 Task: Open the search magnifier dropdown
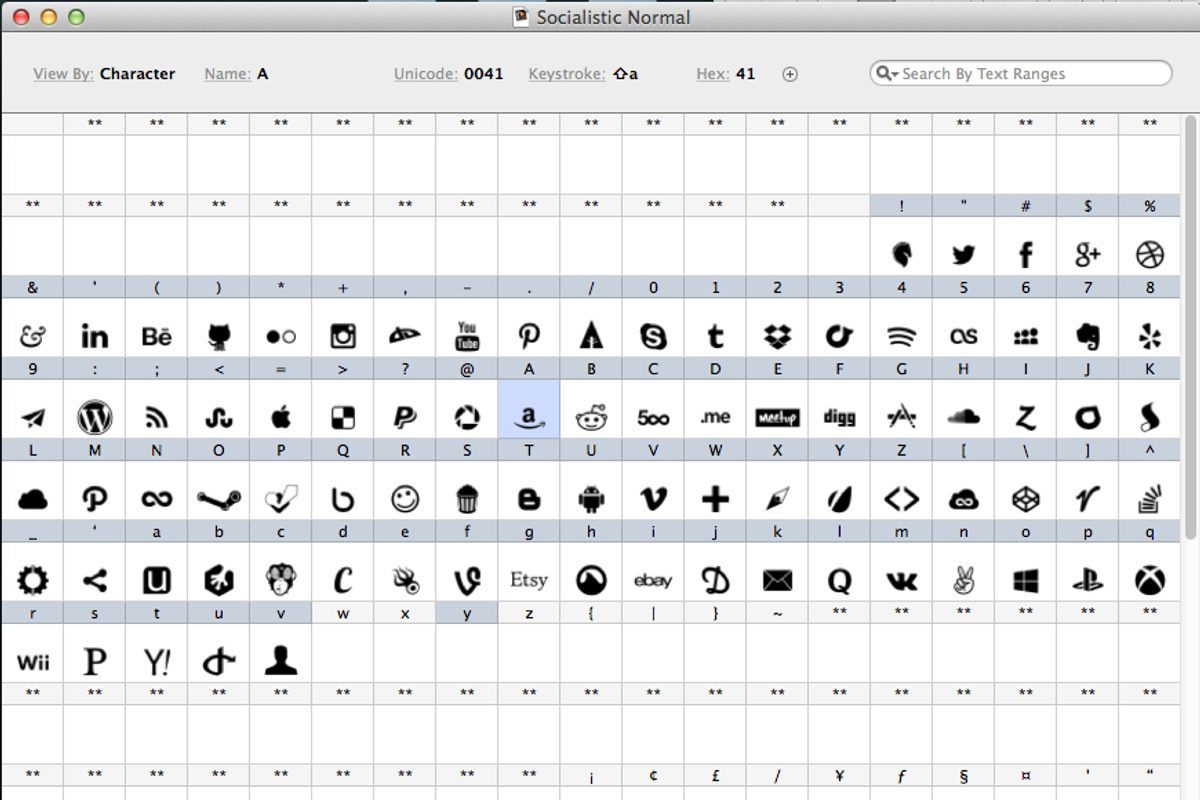pos(886,73)
